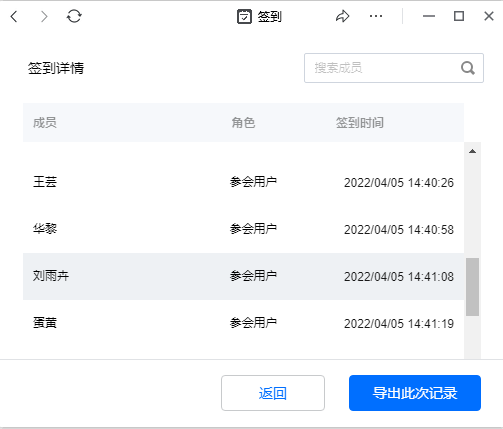Select the 刘雨卉 member row

243,276
